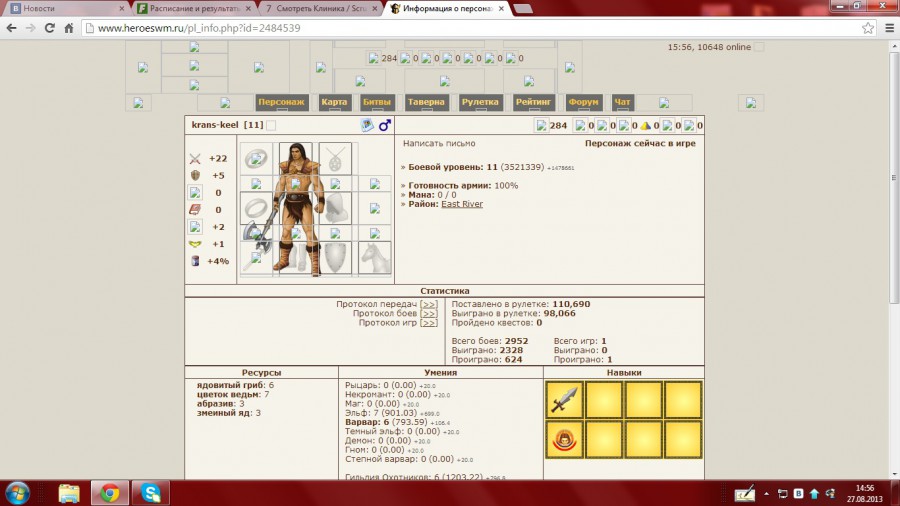Click the browser Back arrow

tap(11, 28)
